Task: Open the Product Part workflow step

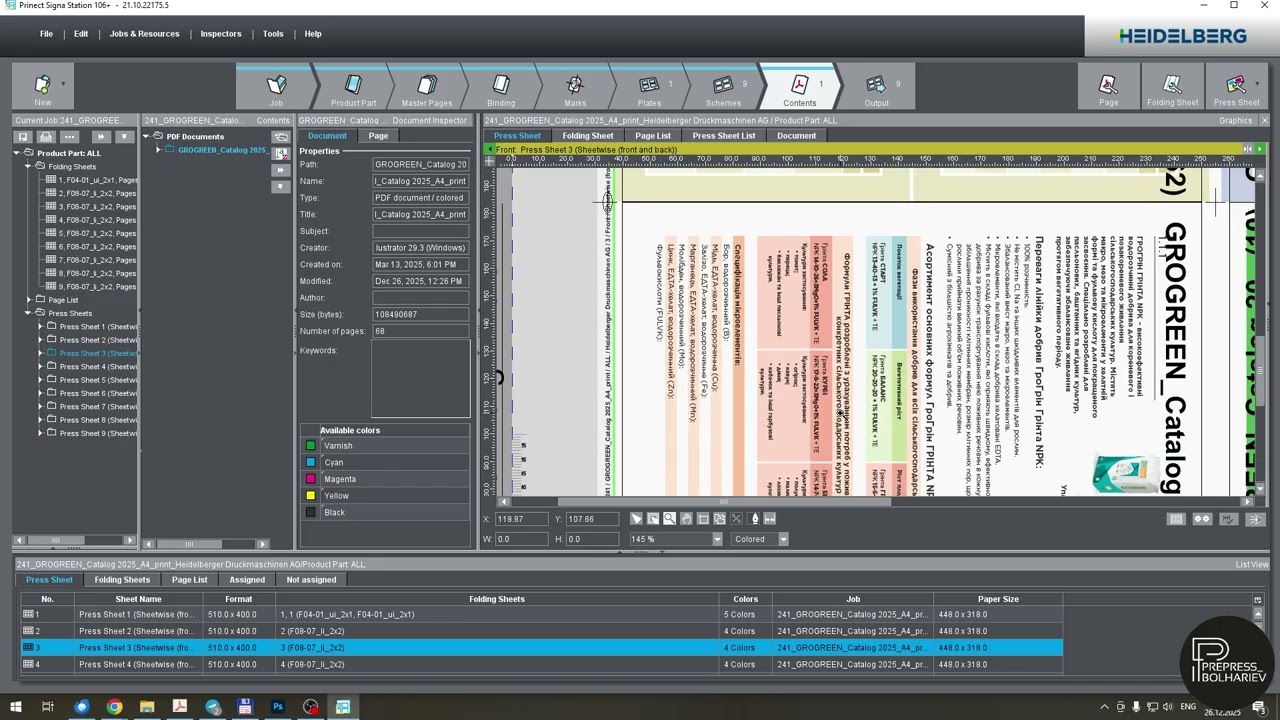Action: 353,87
